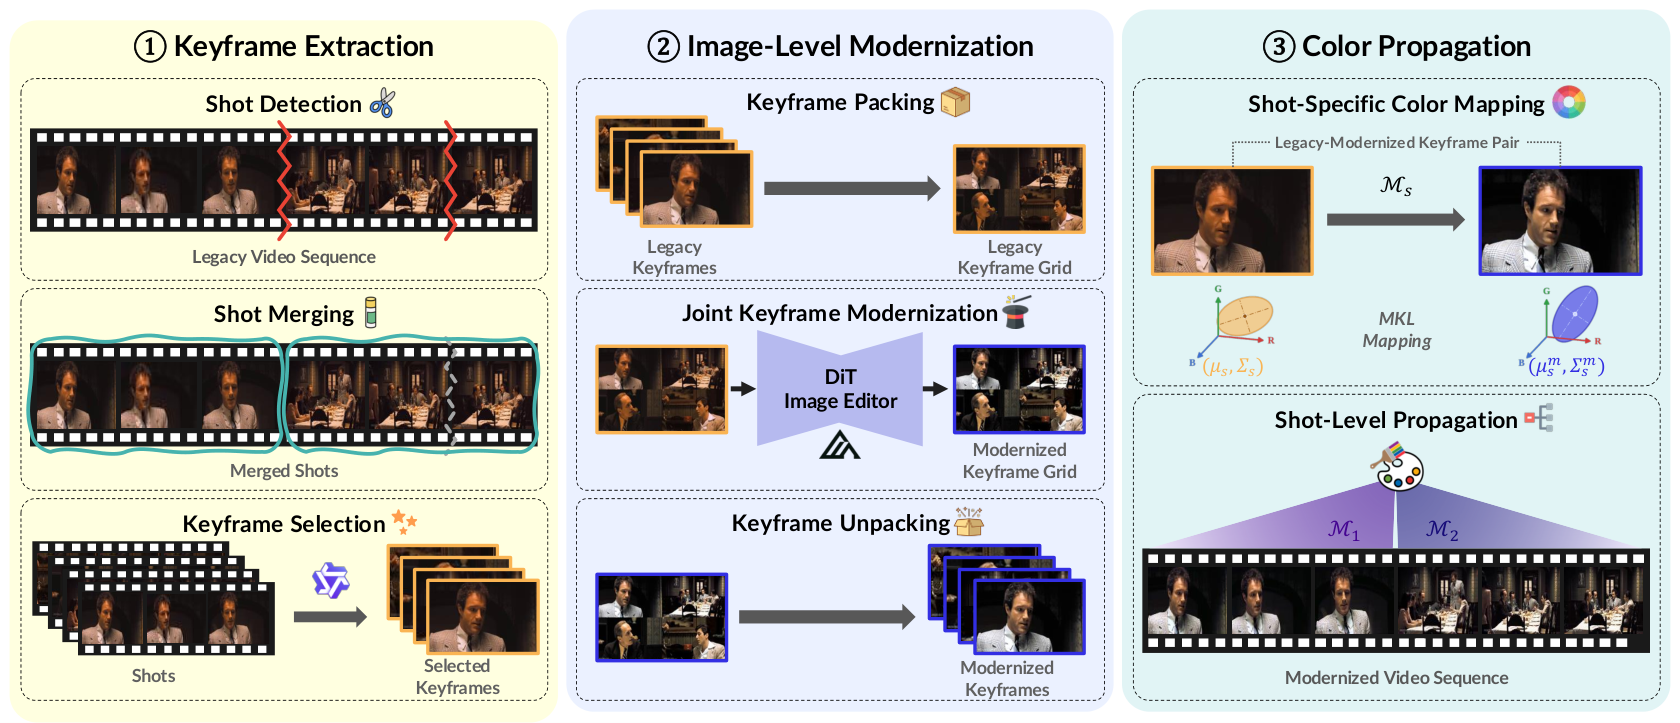
Task: Click the Modernized Video Sequence filmstrip
Action: tap(1396, 600)
